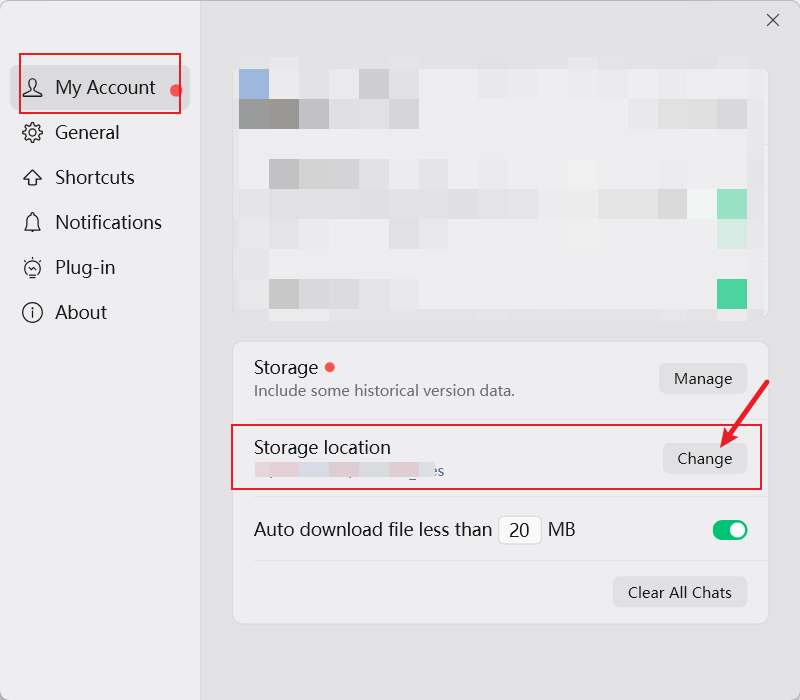Open the storage location path link
Viewport: 800px width, 700px height.
click(349, 470)
